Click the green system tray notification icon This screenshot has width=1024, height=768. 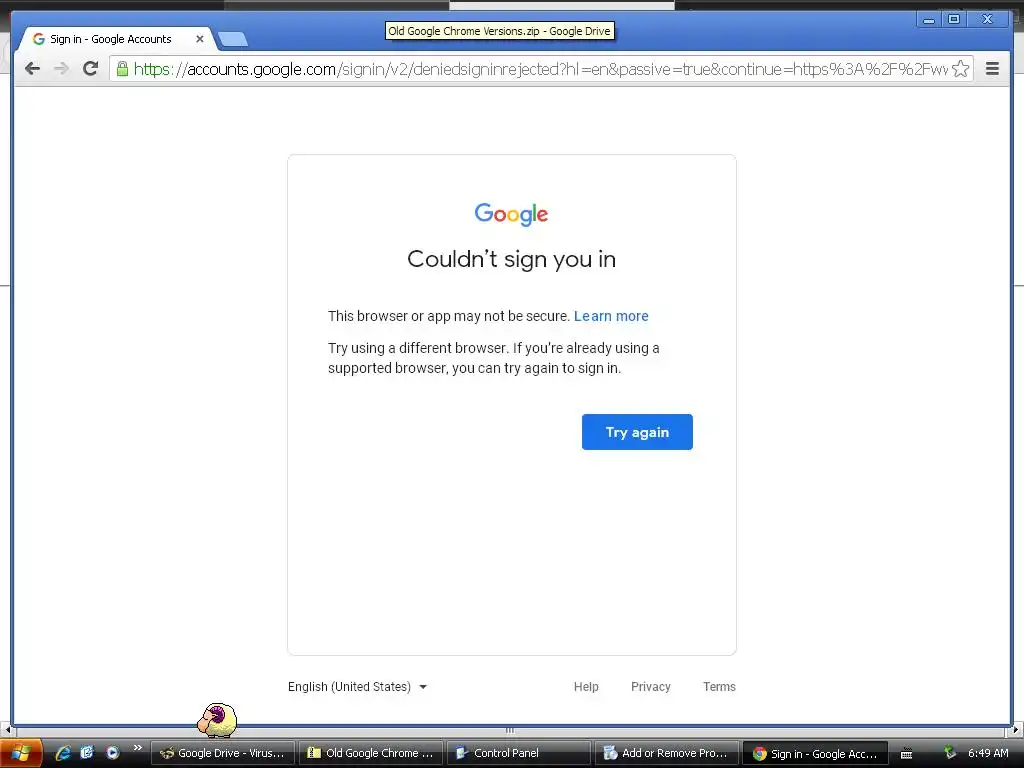point(950,753)
